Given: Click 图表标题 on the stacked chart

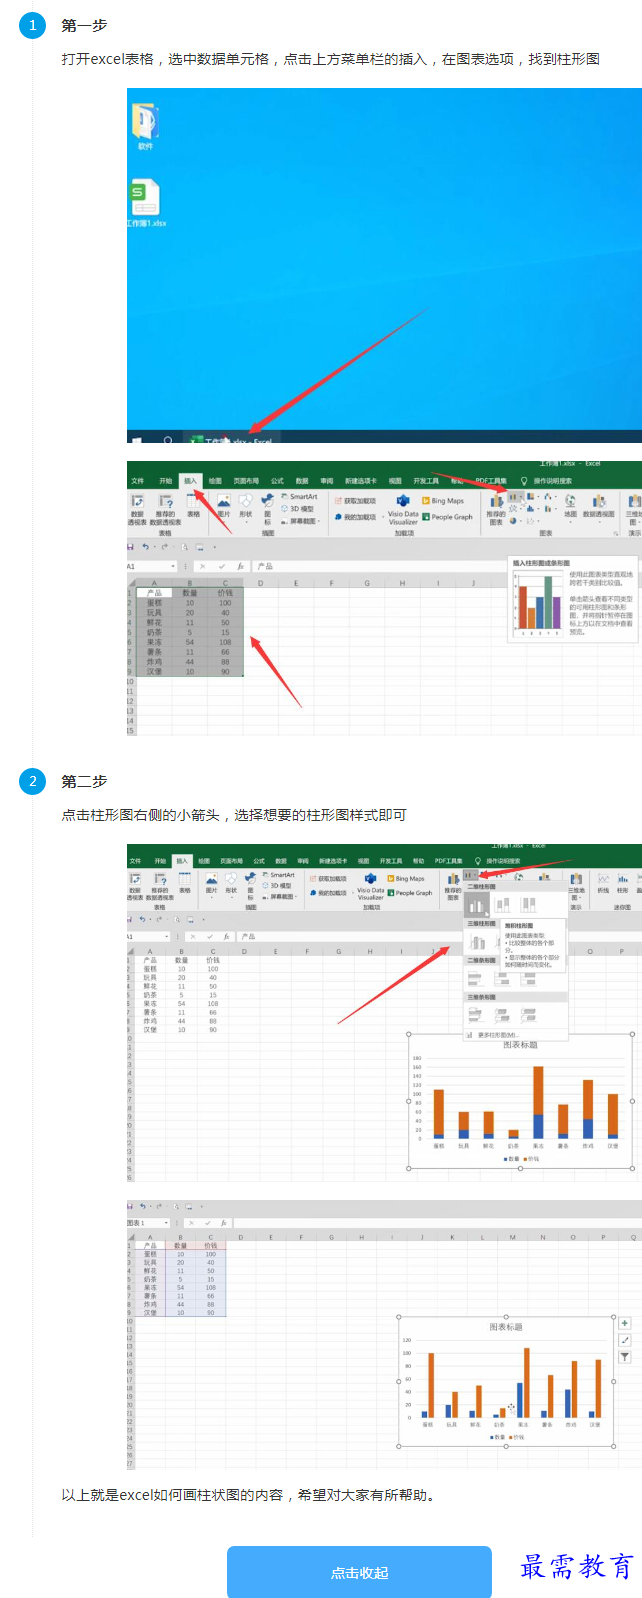Looking at the screenshot, I should click(x=520, y=1044).
